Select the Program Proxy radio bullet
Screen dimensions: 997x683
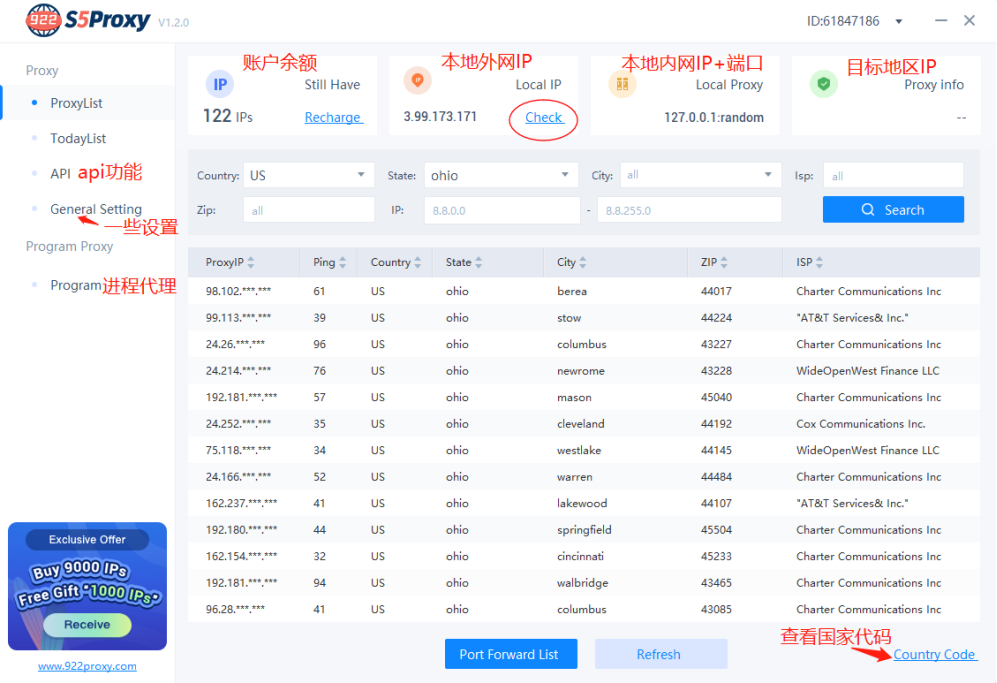click(x=34, y=283)
